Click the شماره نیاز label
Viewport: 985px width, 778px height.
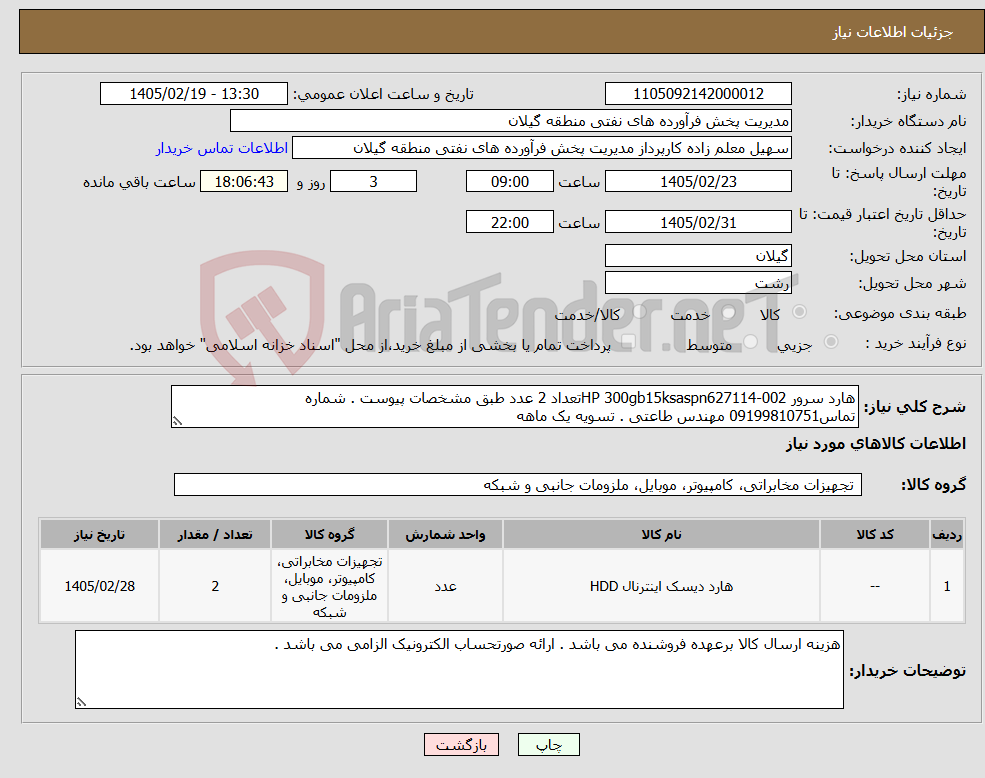click(x=932, y=95)
